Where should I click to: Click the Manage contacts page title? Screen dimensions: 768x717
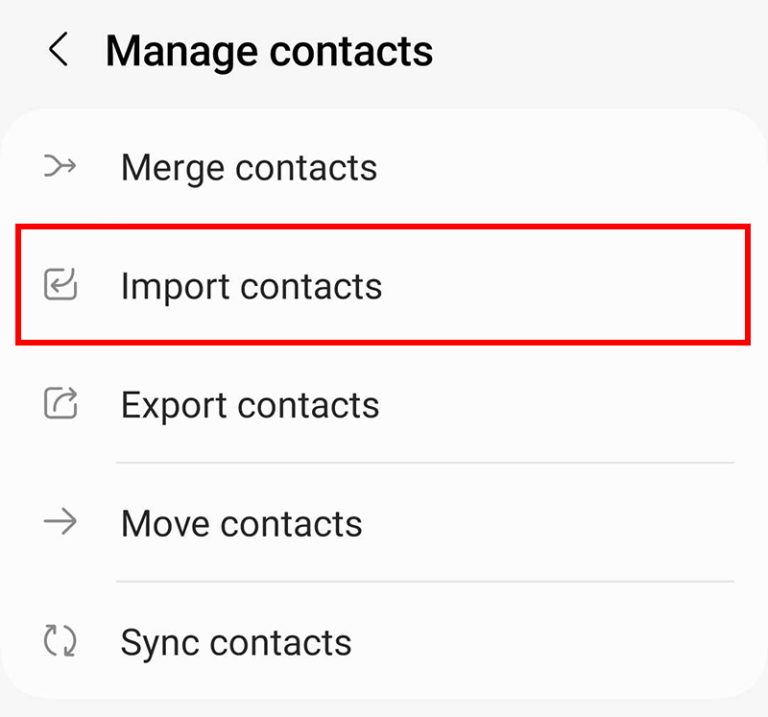(269, 51)
